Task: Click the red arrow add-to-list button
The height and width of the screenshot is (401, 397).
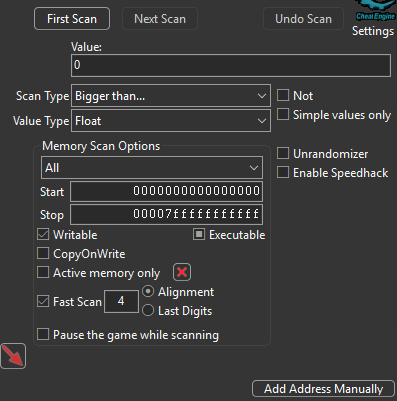Action: coord(13,356)
